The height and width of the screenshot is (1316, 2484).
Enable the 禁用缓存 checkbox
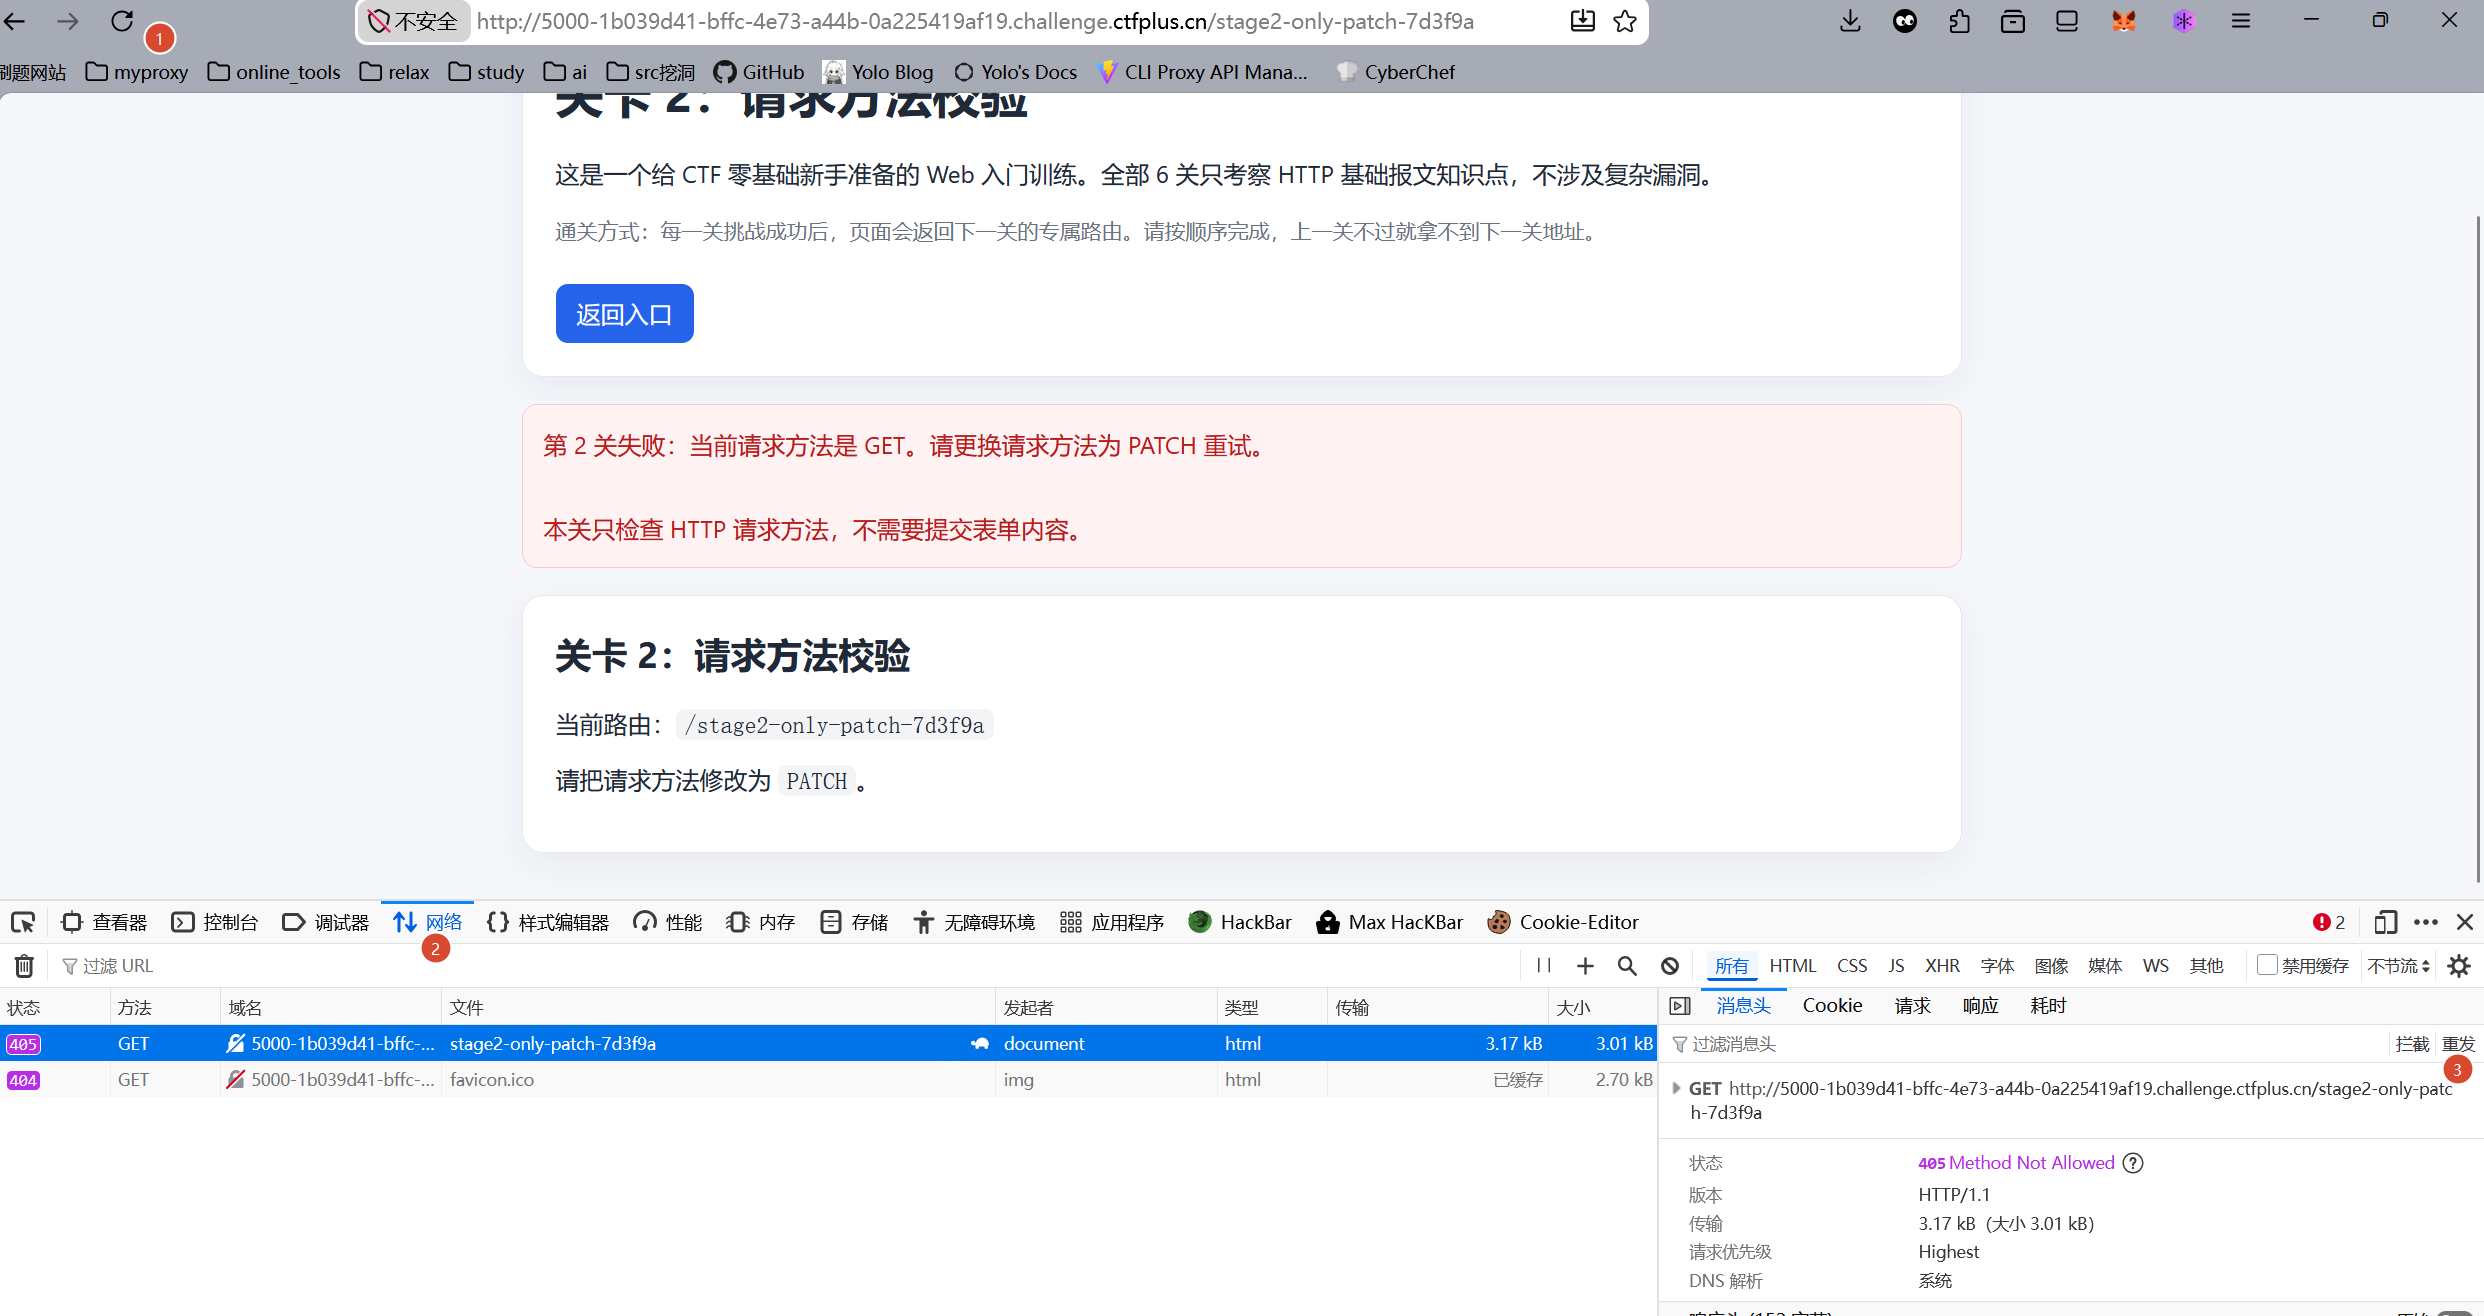[2267, 965]
